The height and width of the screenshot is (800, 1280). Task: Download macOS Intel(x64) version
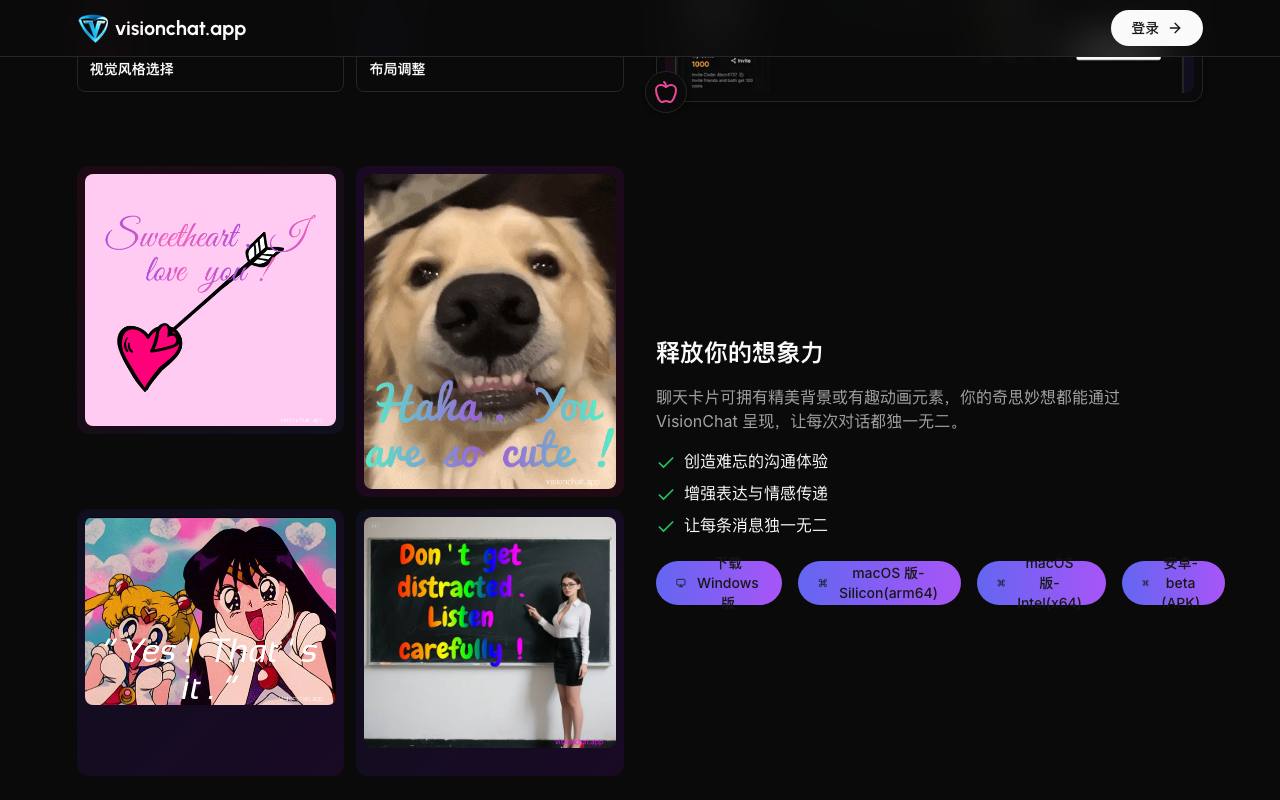coord(1041,583)
